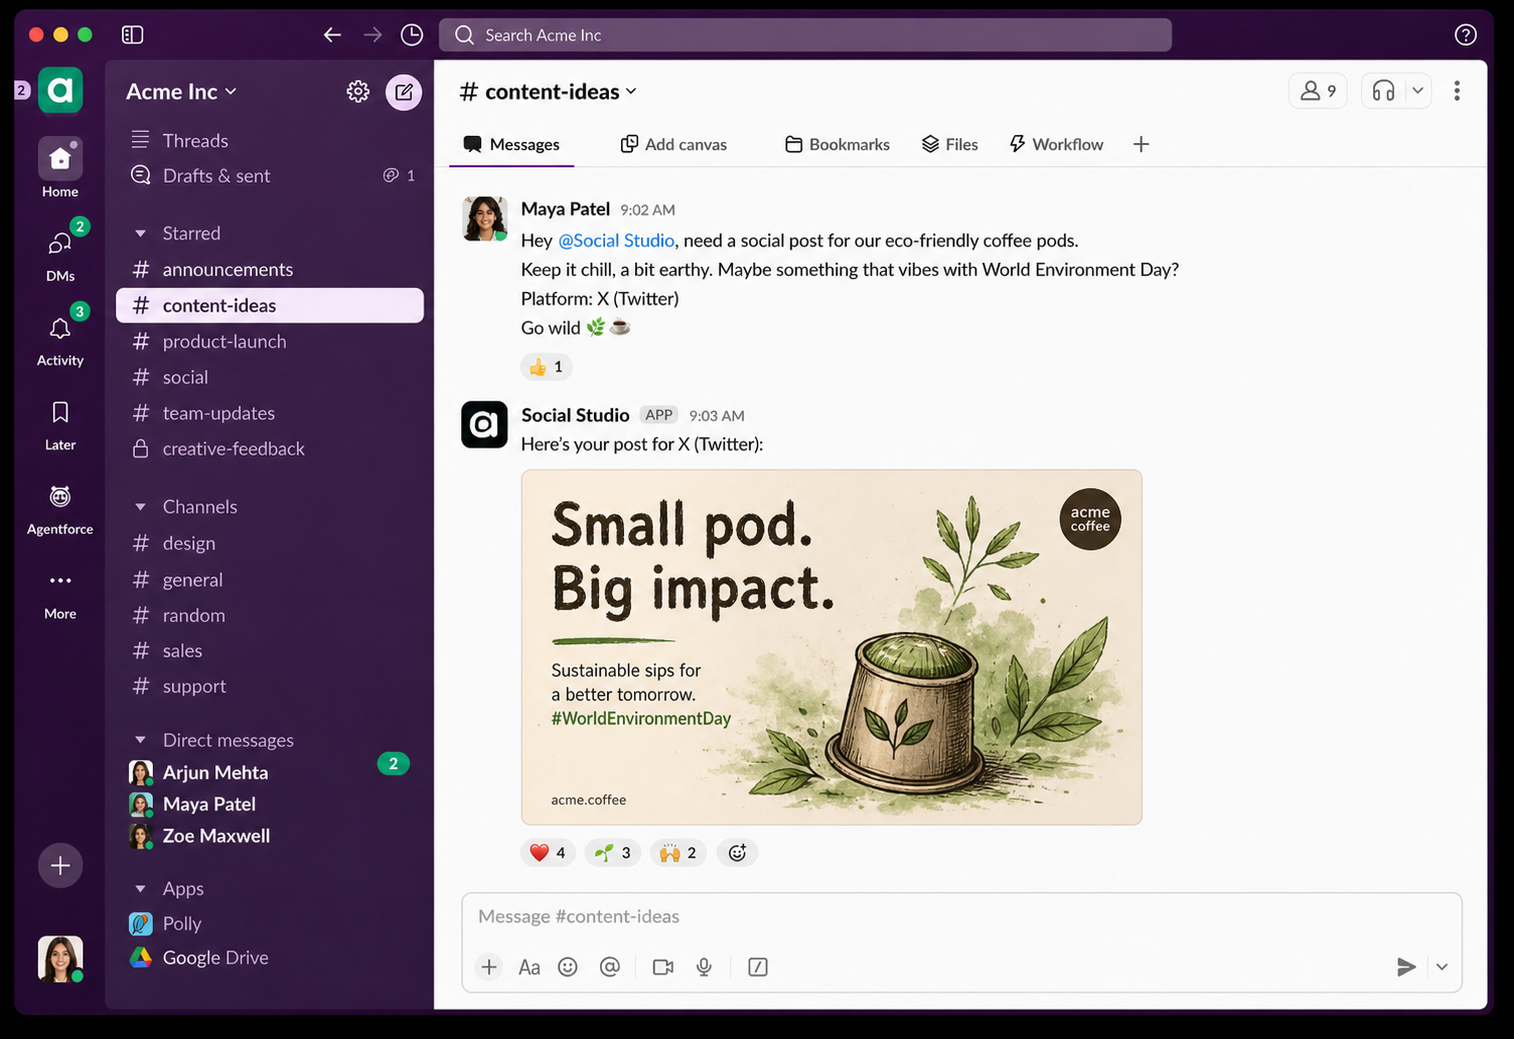The width and height of the screenshot is (1514, 1039).
Task: Click the @Social Studio mention link
Action: point(616,241)
